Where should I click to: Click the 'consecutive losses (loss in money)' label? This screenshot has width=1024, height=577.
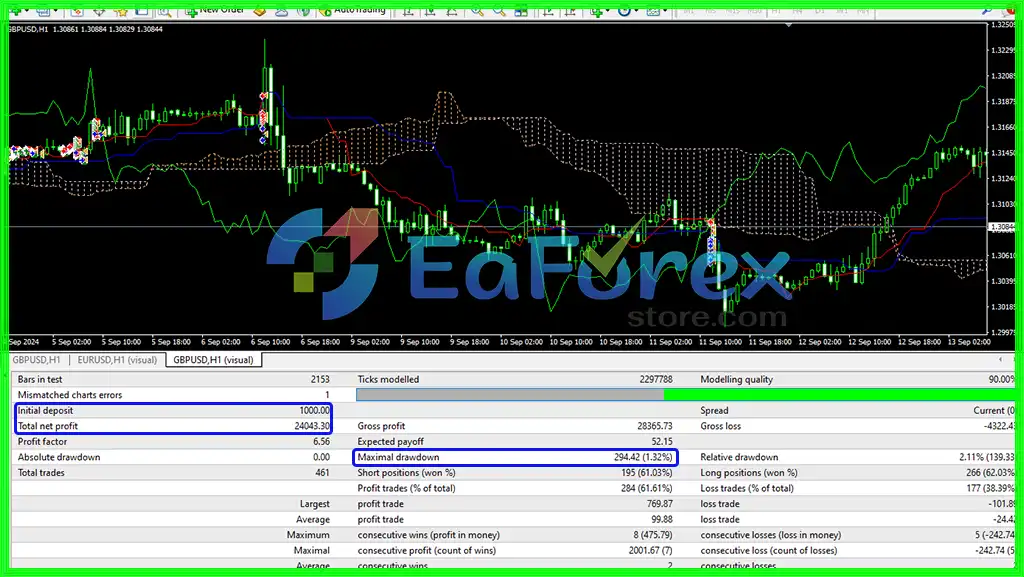click(771, 536)
